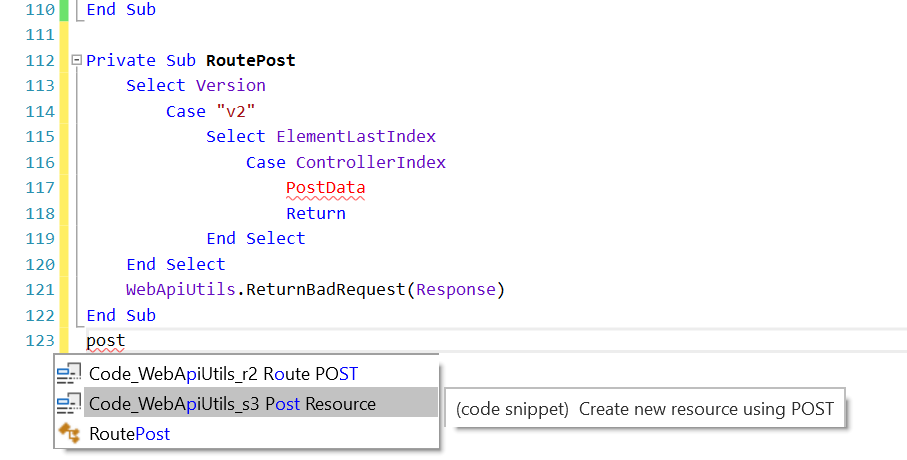Click ControllerIndex on the Case line

pos(371,162)
